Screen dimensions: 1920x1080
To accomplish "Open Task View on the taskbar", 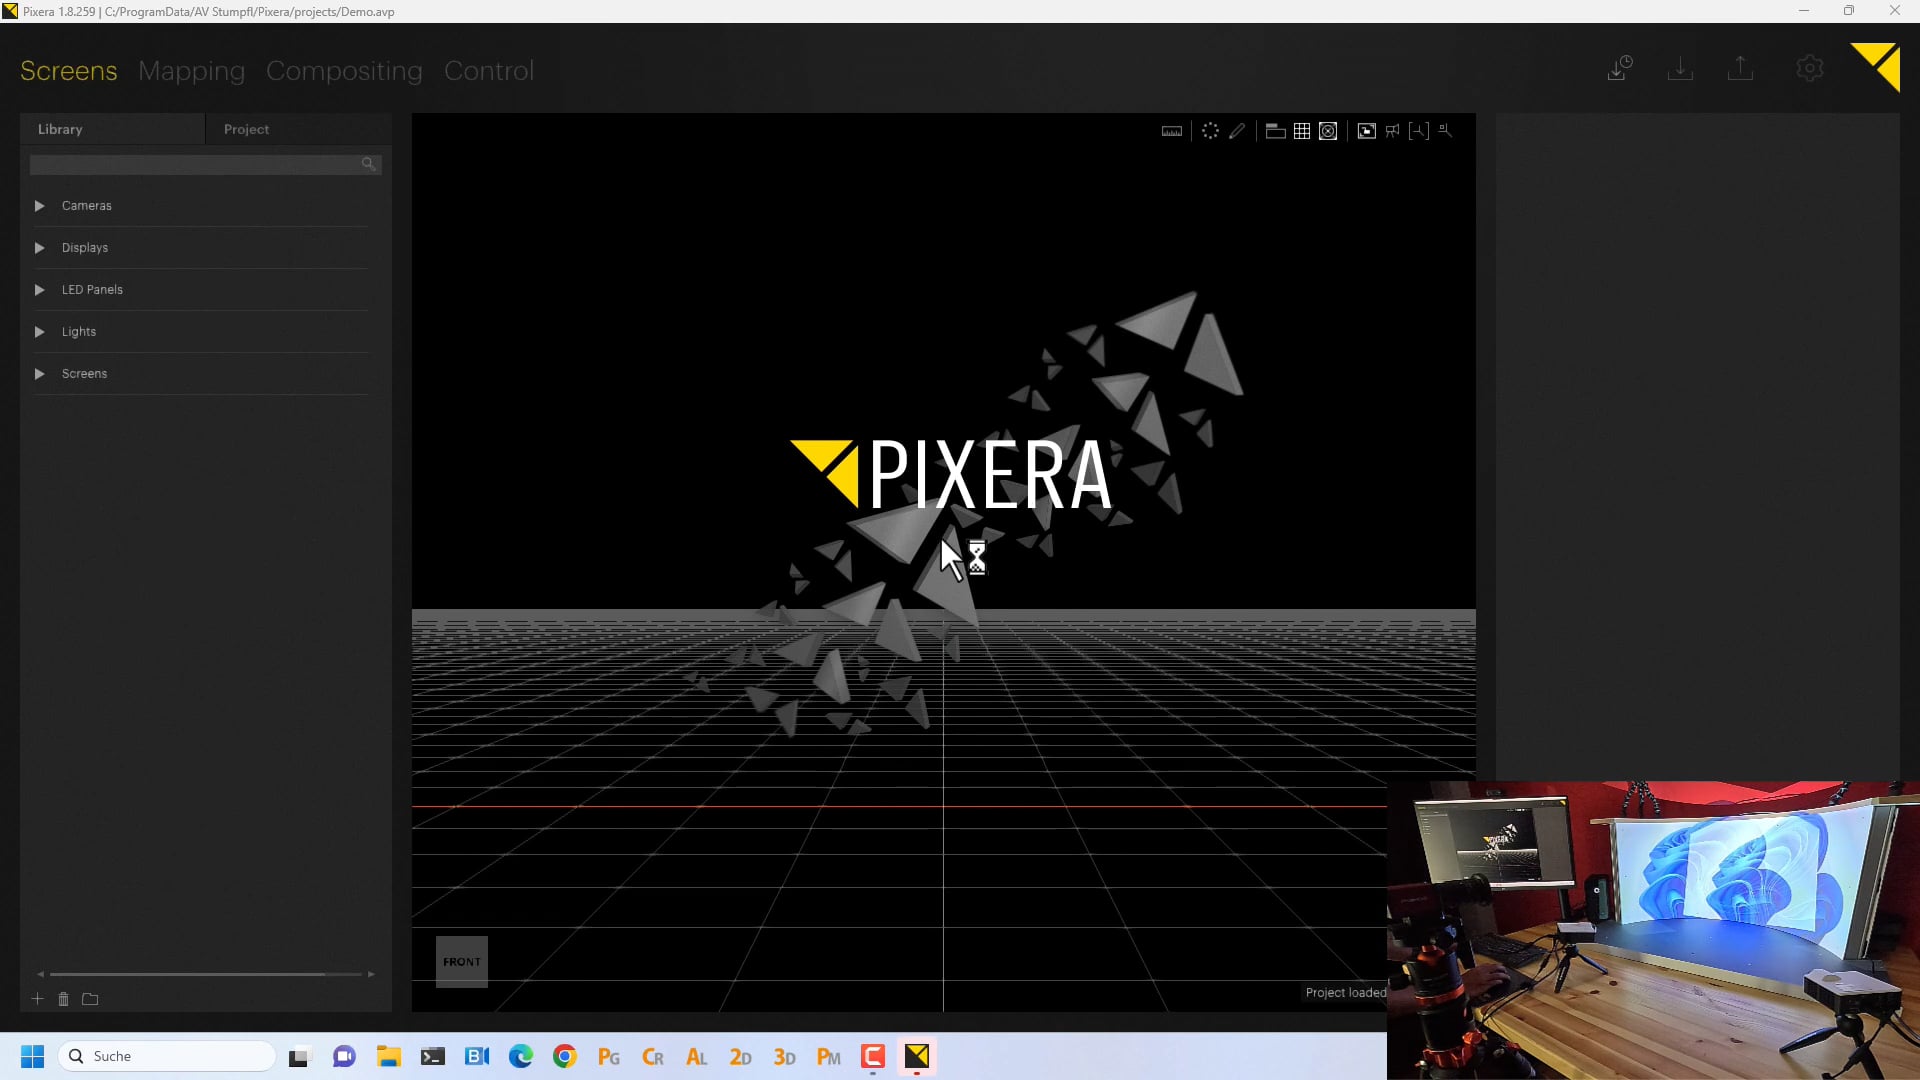I will click(300, 1057).
